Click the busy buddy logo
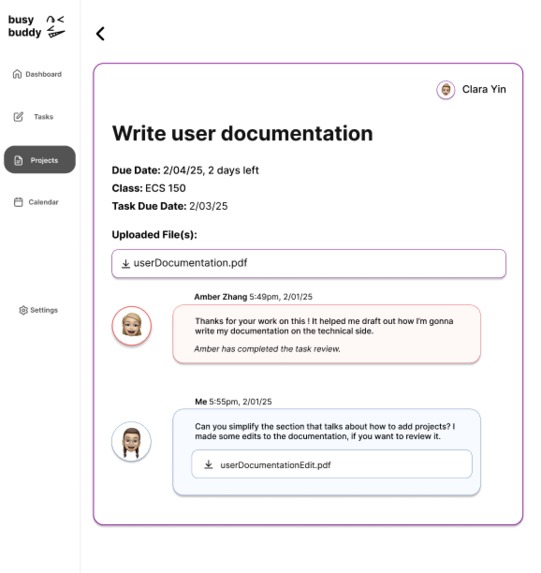541x573 pixels. point(37,26)
